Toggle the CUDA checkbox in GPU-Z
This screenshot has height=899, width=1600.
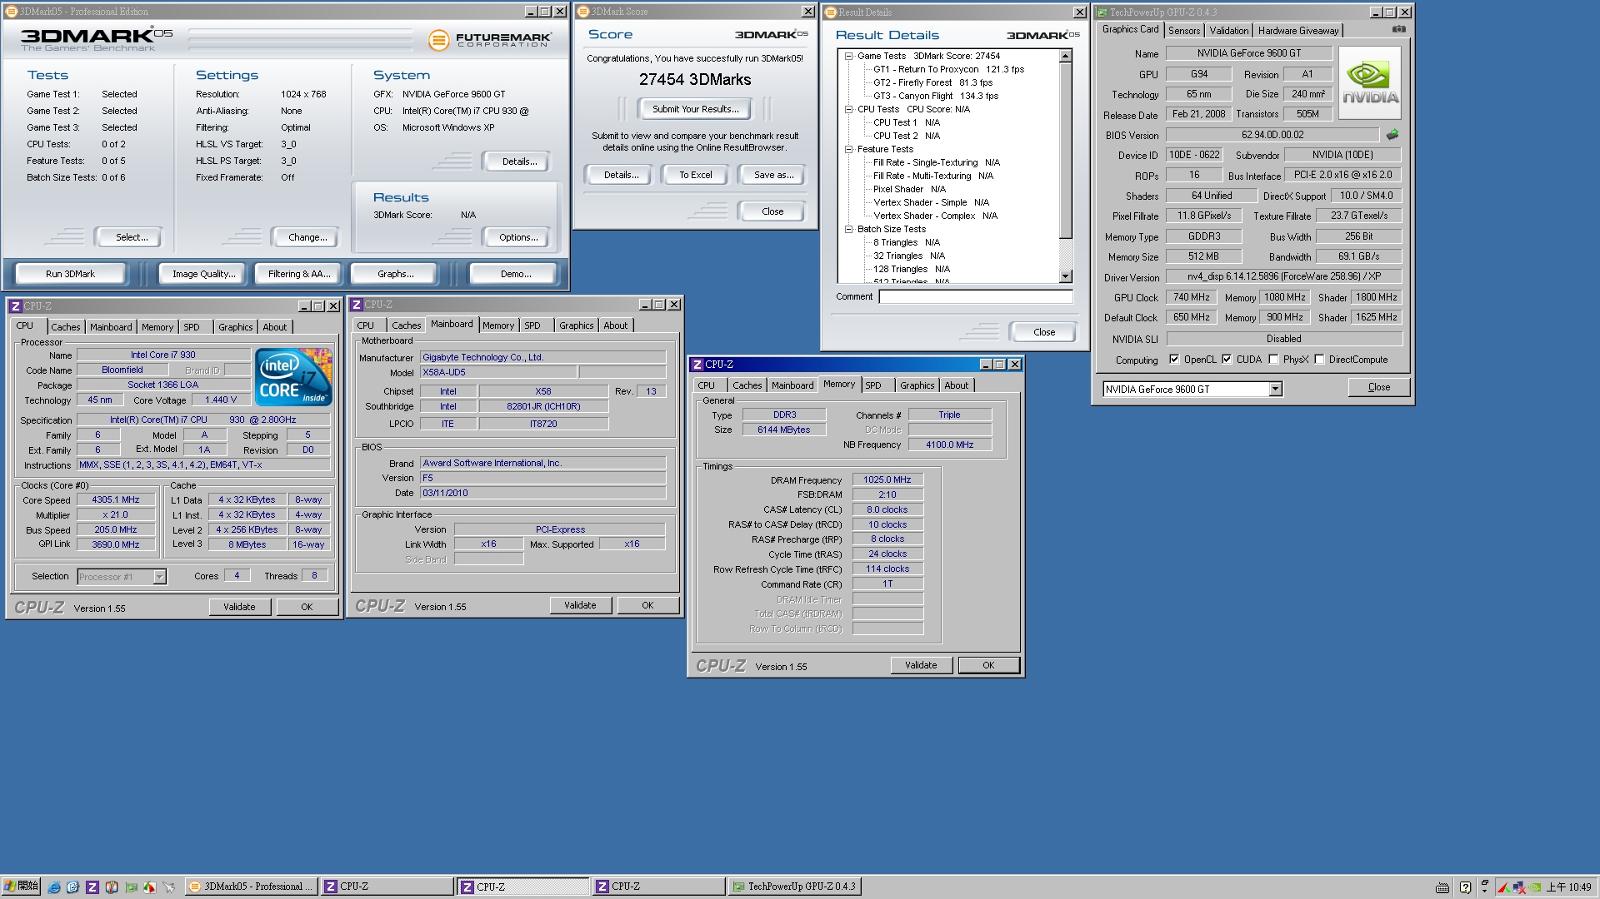[1227, 359]
